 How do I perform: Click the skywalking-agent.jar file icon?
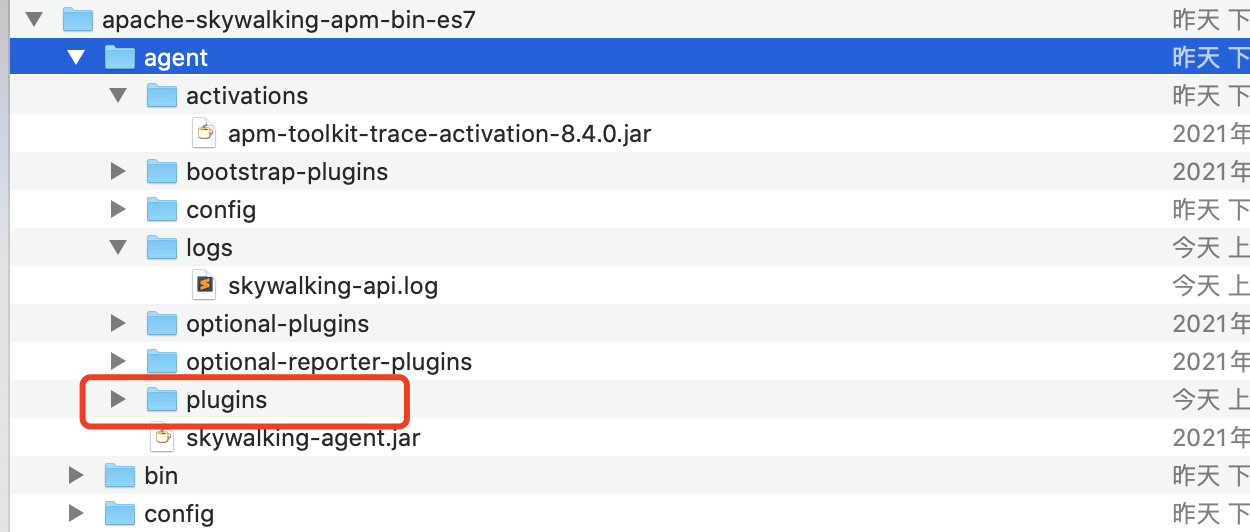pos(162,437)
